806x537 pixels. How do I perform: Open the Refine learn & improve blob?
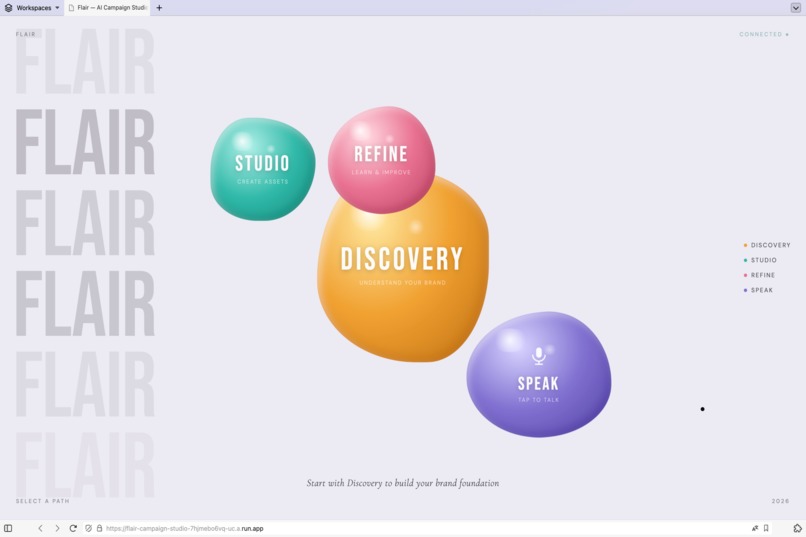pos(381,160)
